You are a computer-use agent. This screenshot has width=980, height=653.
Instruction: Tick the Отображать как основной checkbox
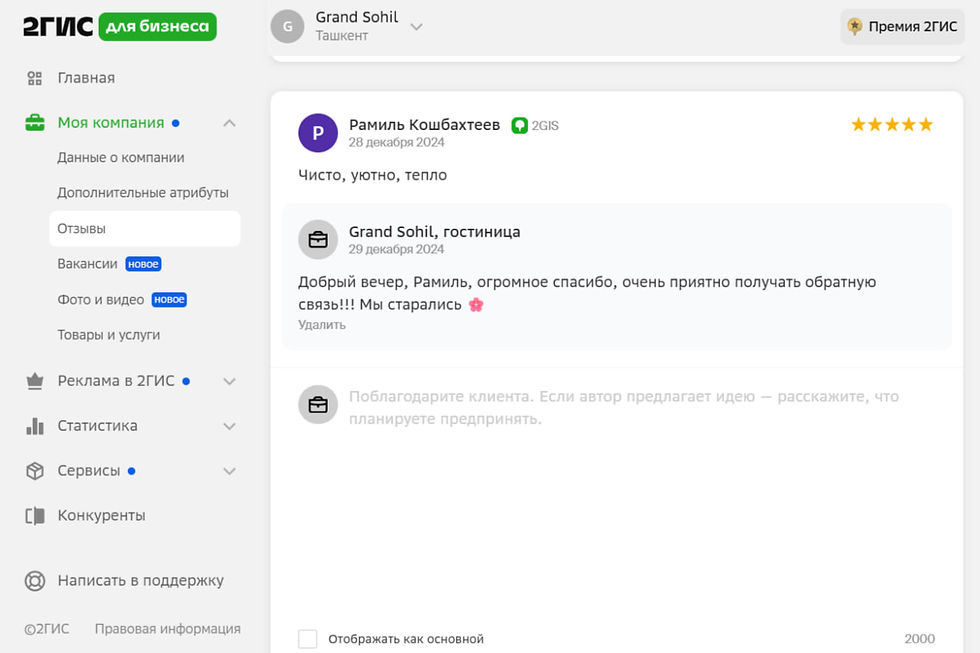pyautogui.click(x=308, y=639)
